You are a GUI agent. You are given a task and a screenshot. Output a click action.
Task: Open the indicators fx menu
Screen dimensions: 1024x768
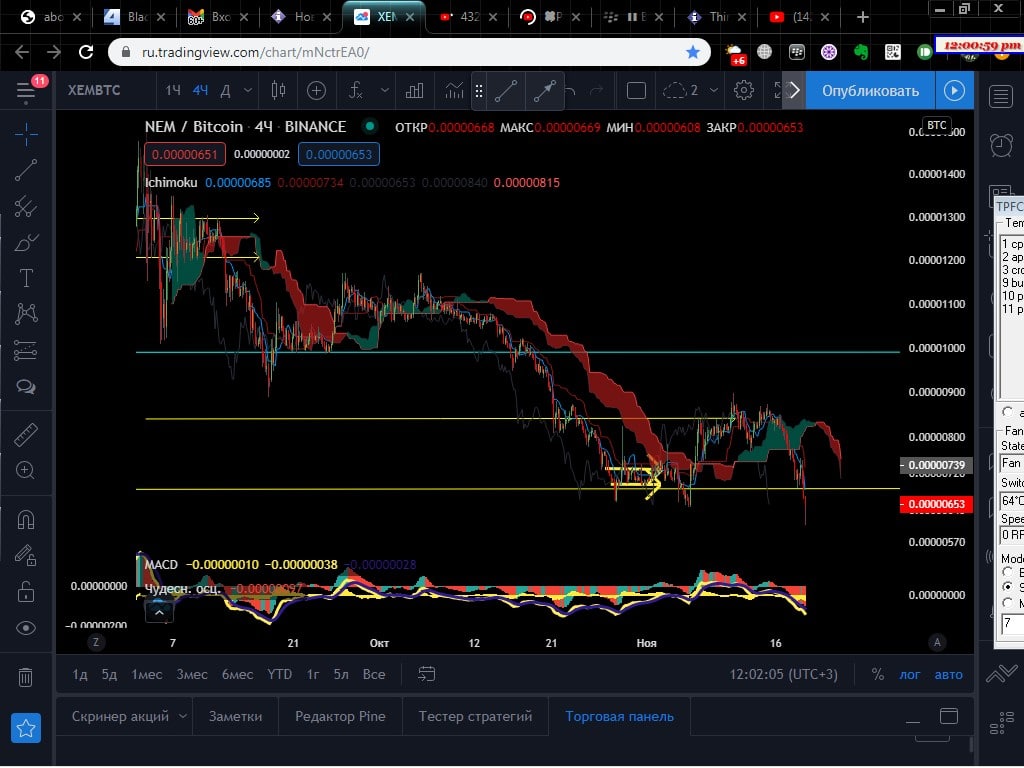(x=355, y=91)
